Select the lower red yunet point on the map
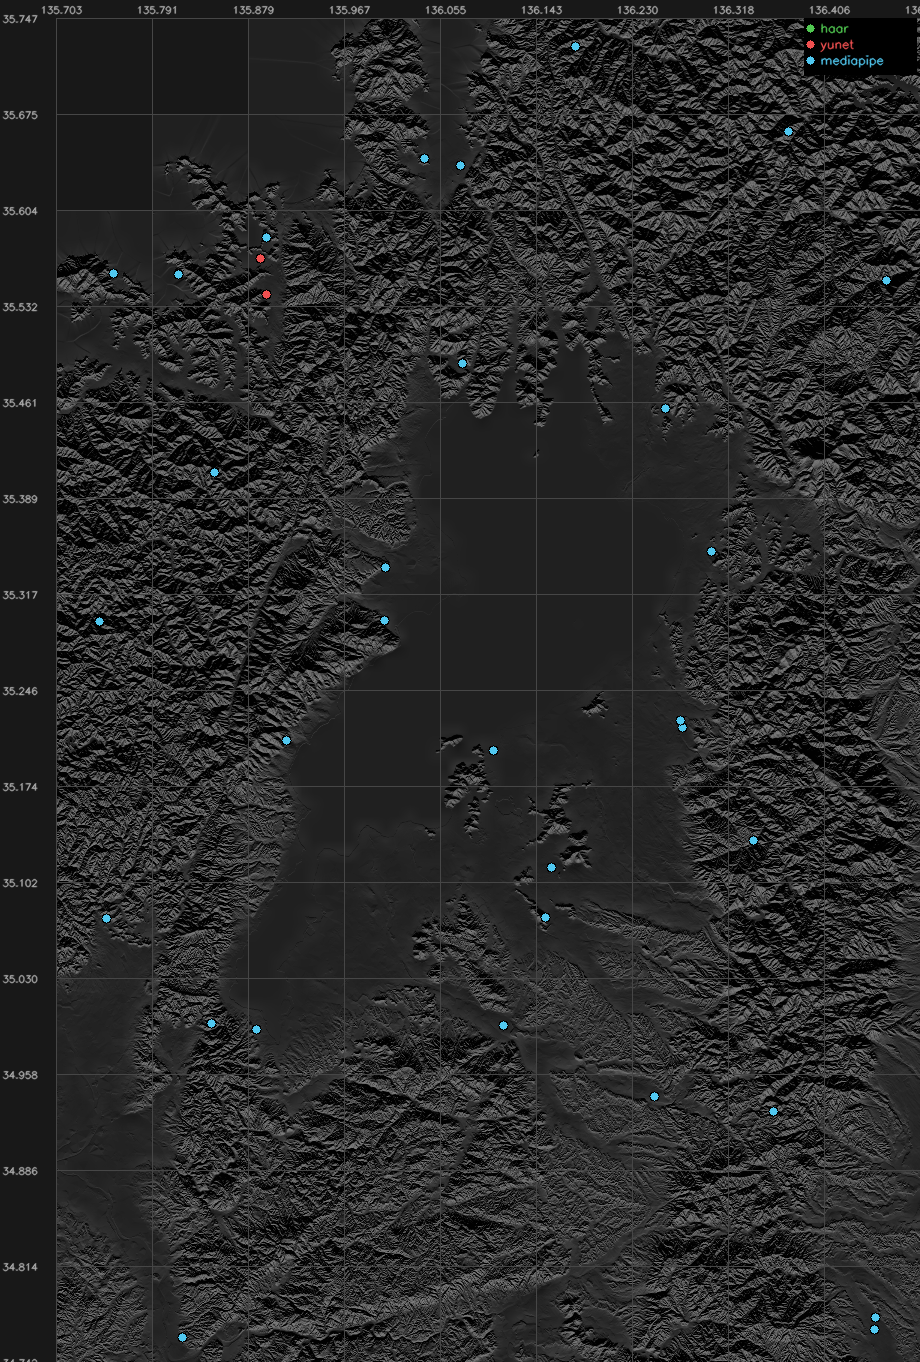 (267, 294)
